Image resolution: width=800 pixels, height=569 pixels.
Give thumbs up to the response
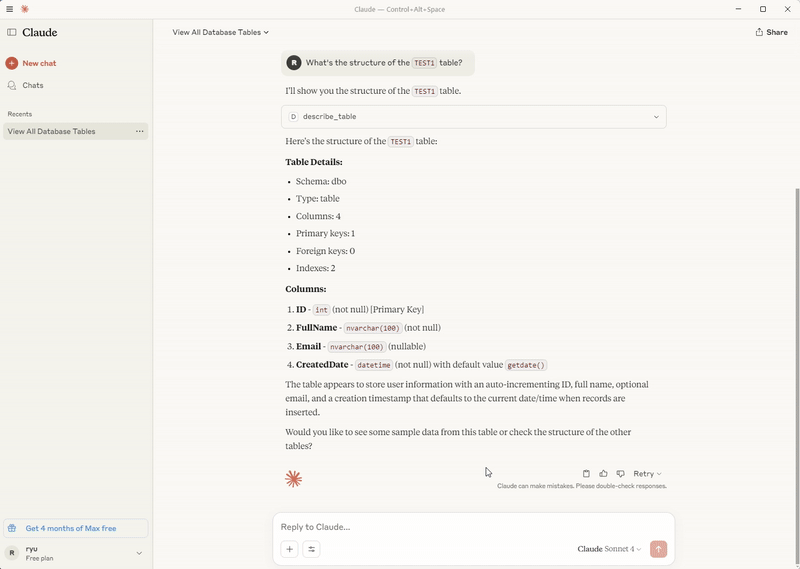pos(604,474)
